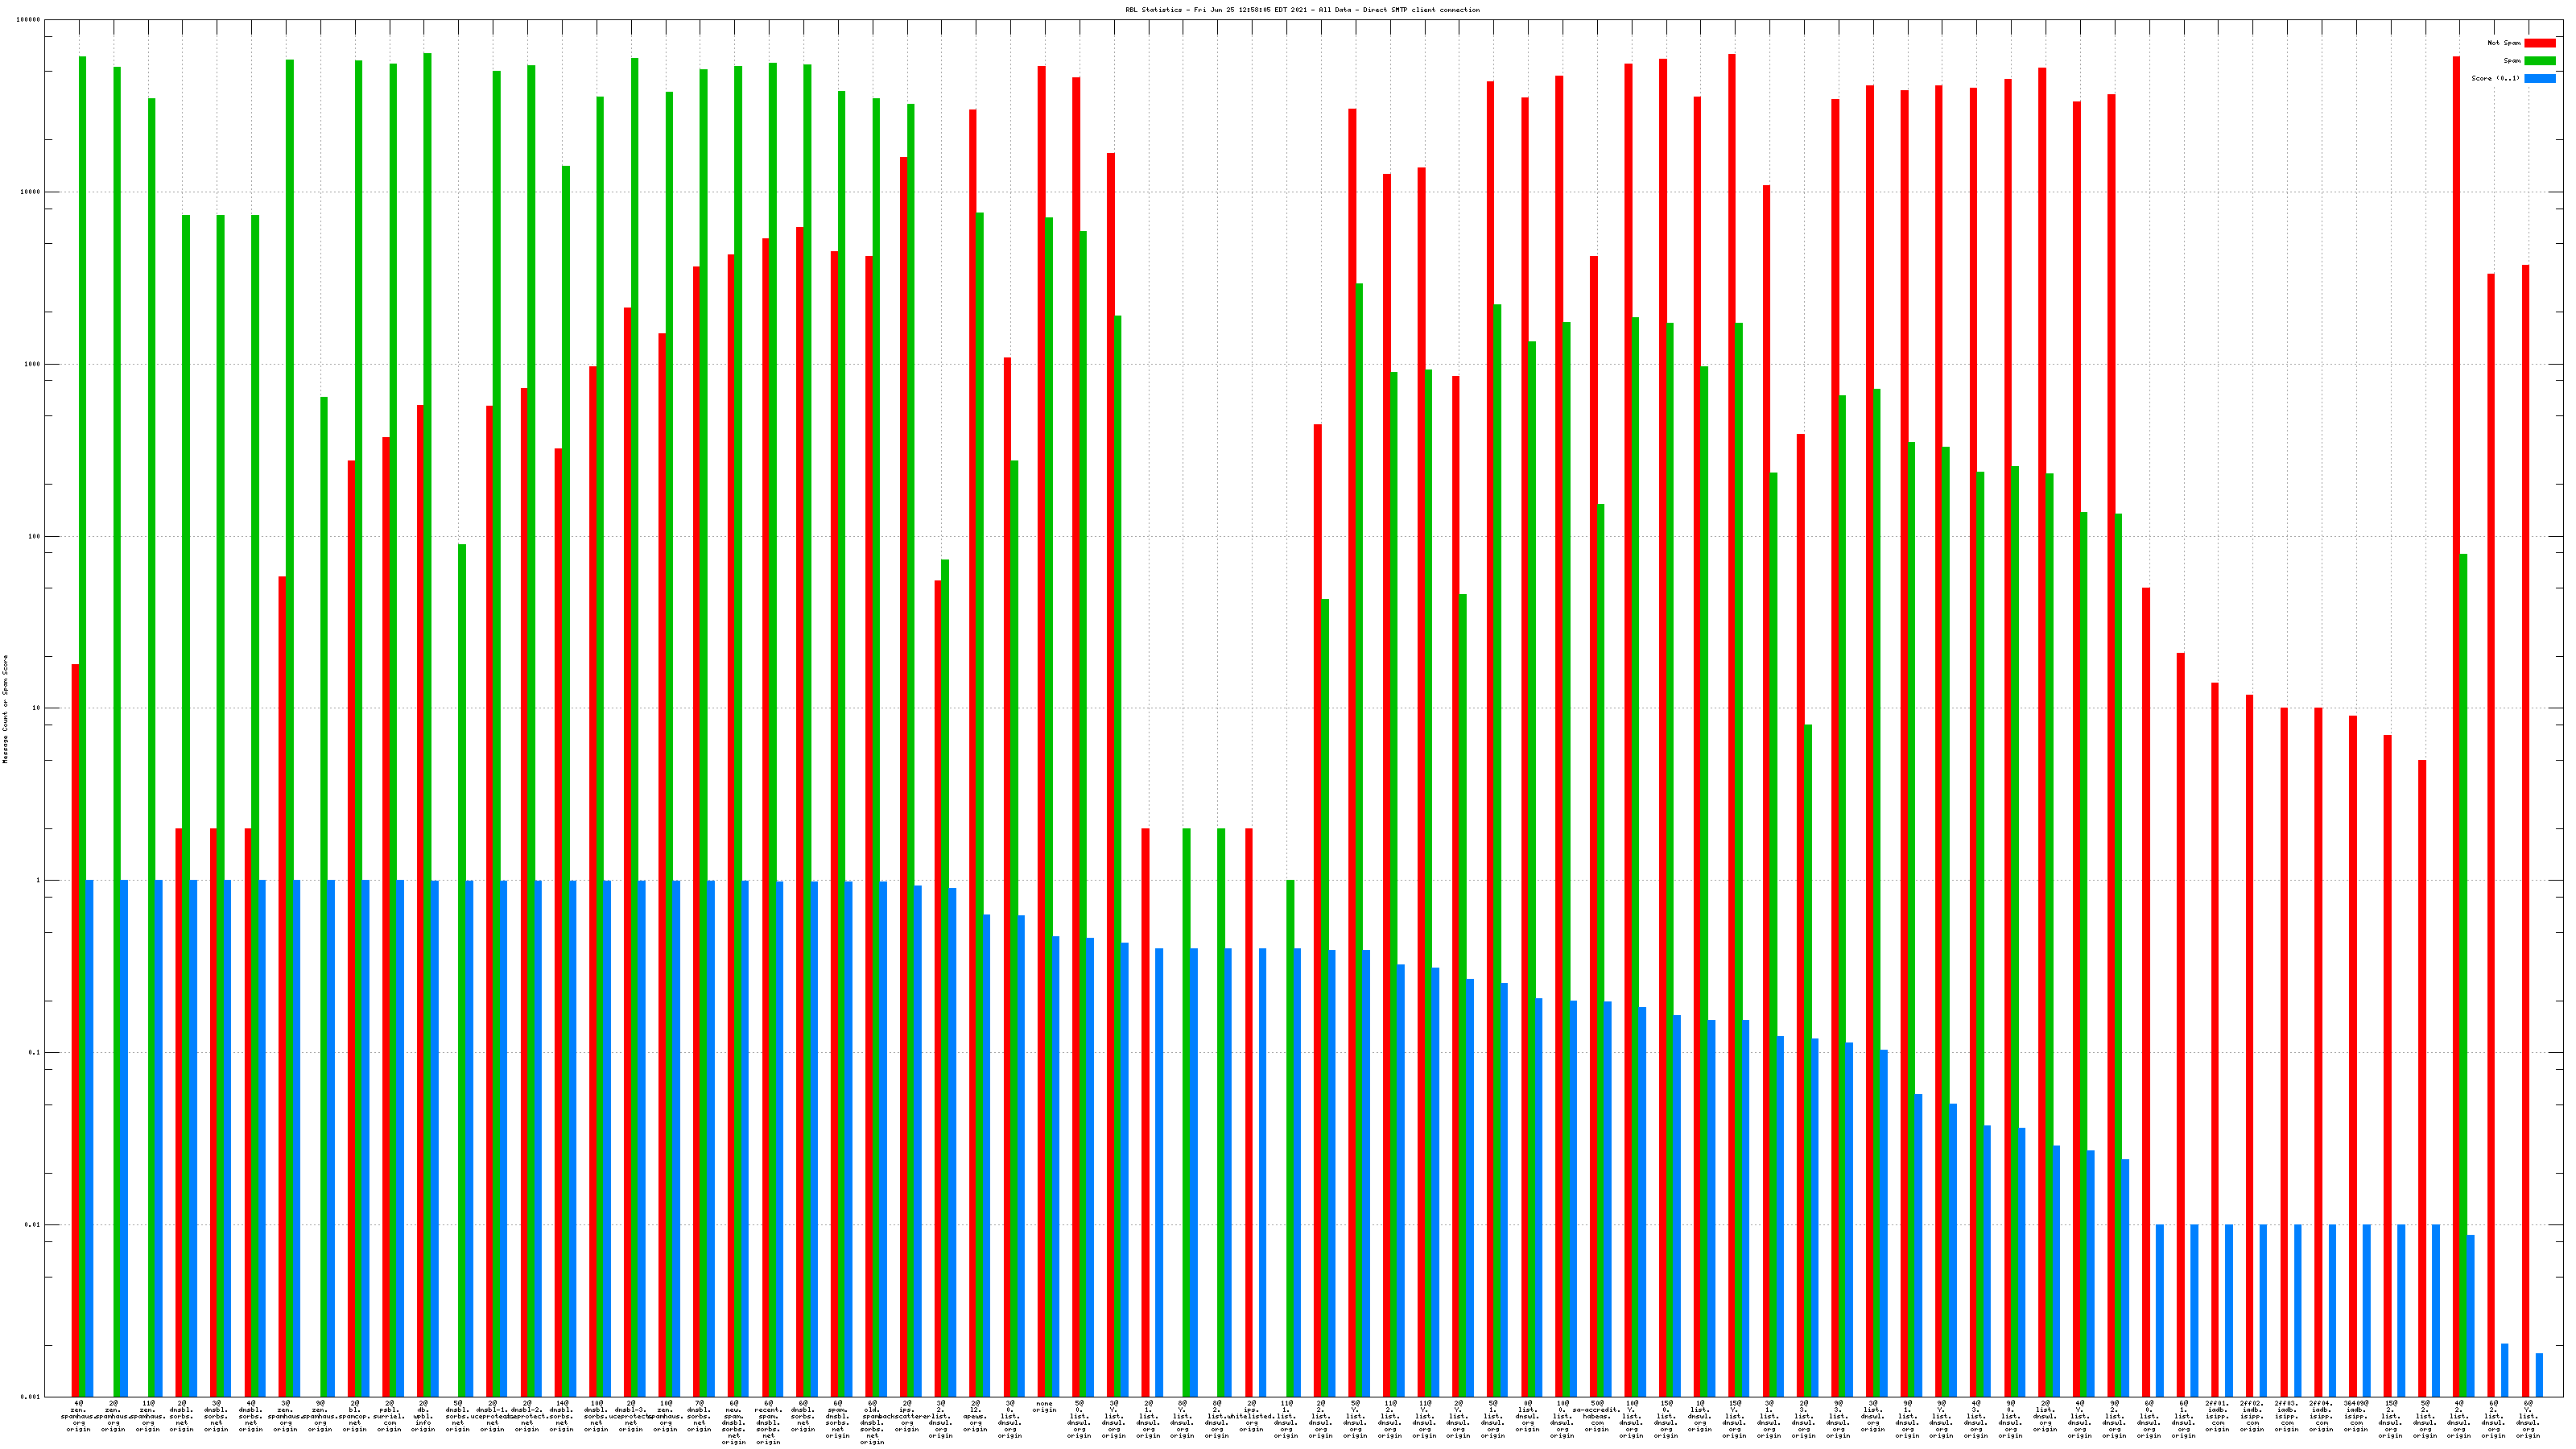Click the RBL Statistics chart title
This screenshot has height=1449, width=2576.
(1302, 10)
